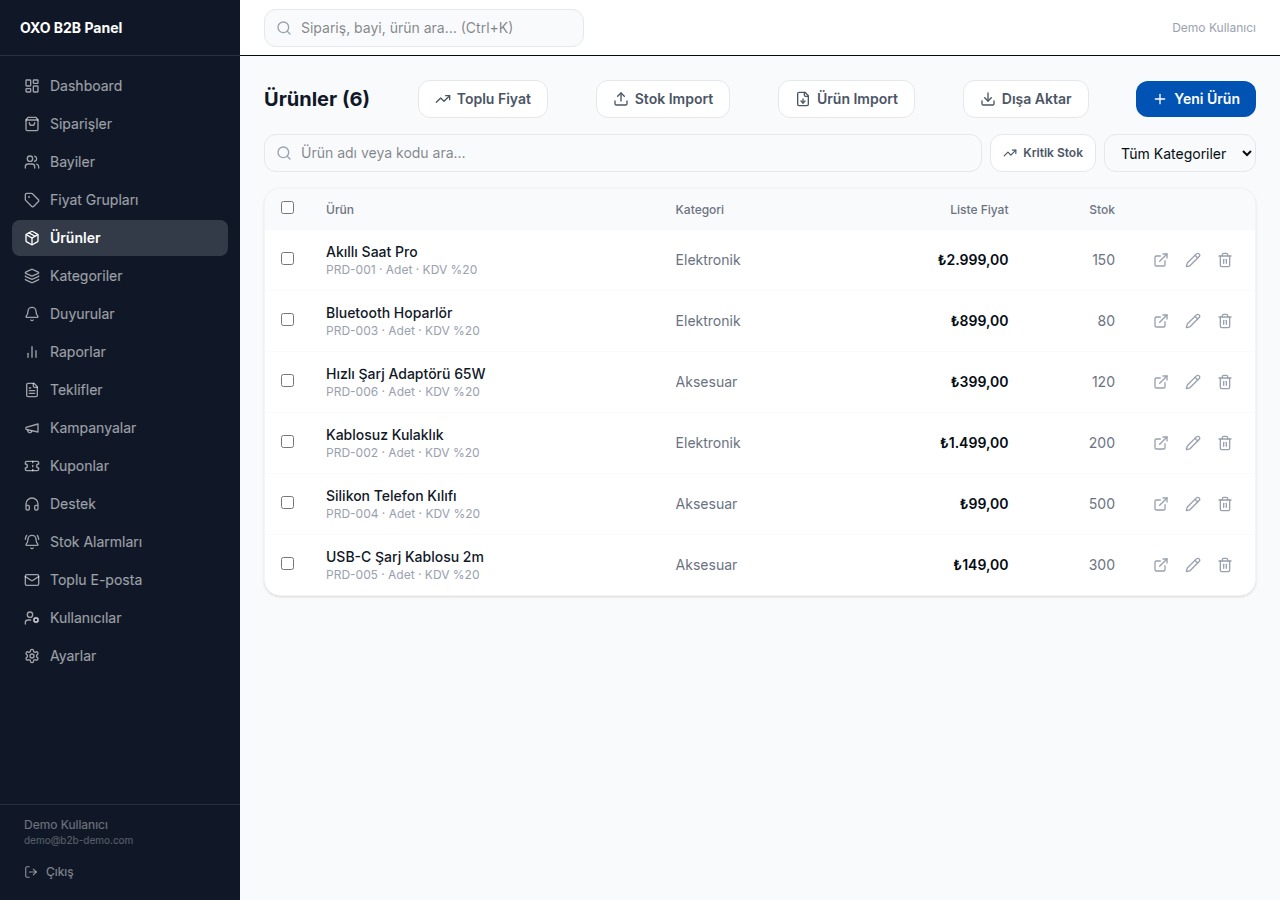Click the trash icon for USB-C Şarj Kablosu 2m
Image resolution: width=1280 pixels, height=900 pixels.
click(x=1225, y=565)
